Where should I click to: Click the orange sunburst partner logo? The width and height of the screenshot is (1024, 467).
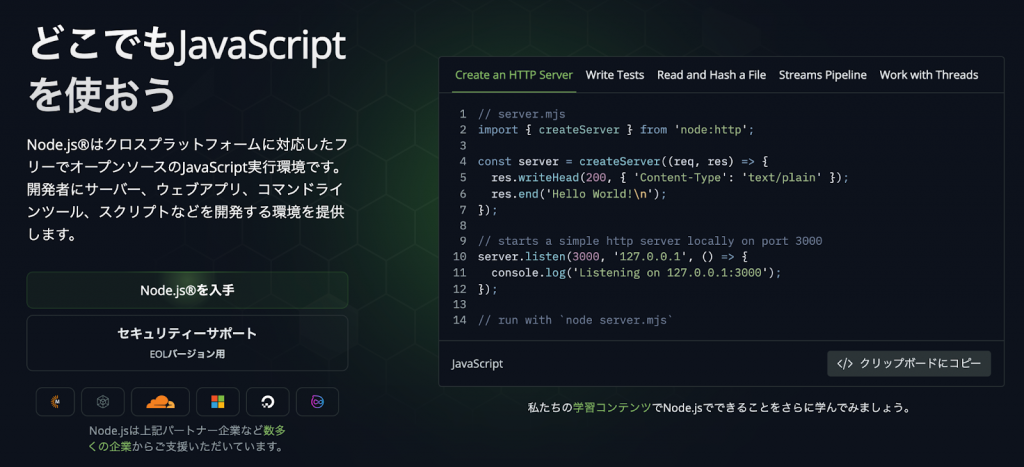click(55, 401)
